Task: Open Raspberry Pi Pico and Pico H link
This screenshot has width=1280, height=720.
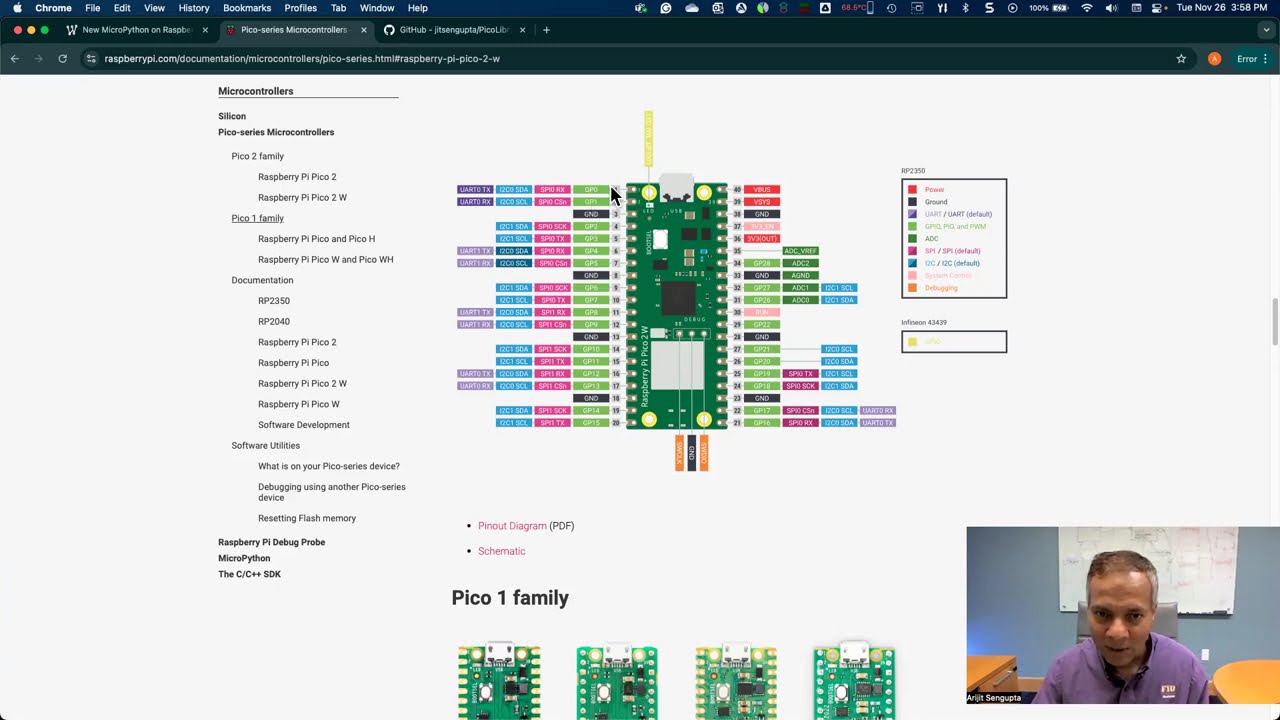Action: tap(316, 239)
